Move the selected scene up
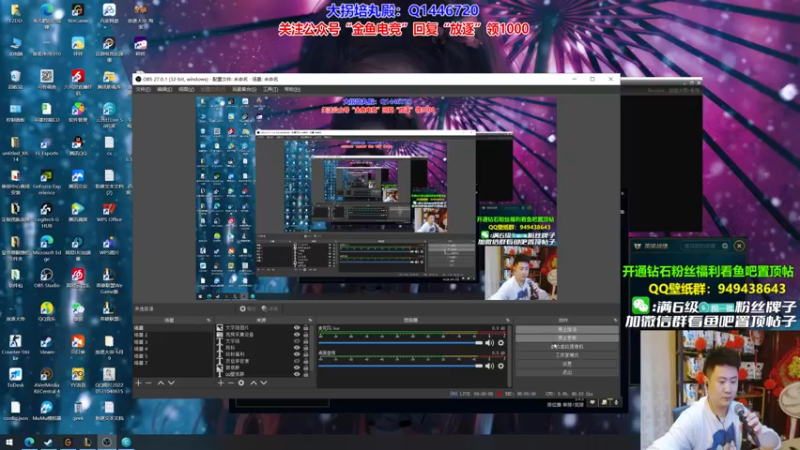Screen dimensions: 800x450 click(x=161, y=383)
